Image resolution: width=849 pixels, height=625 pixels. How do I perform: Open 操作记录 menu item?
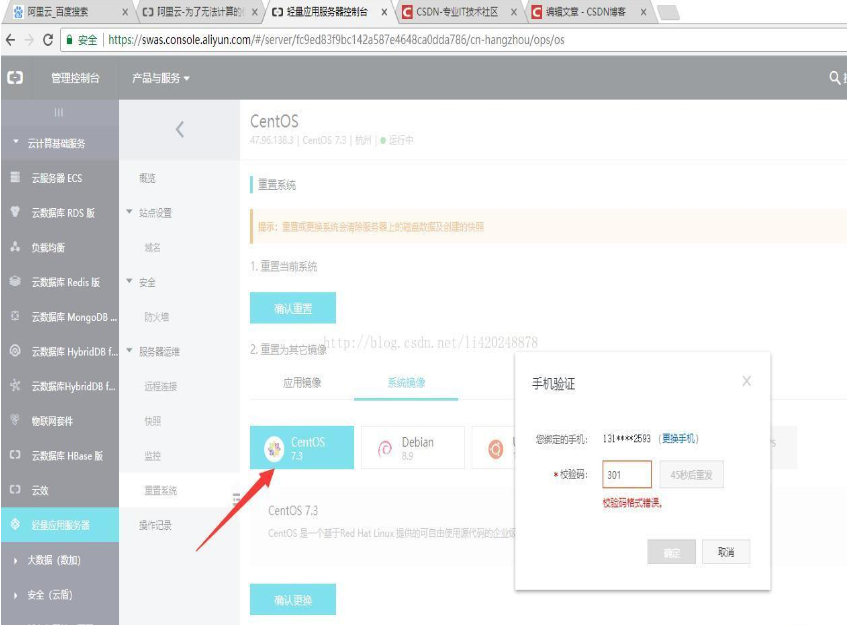(x=155, y=525)
